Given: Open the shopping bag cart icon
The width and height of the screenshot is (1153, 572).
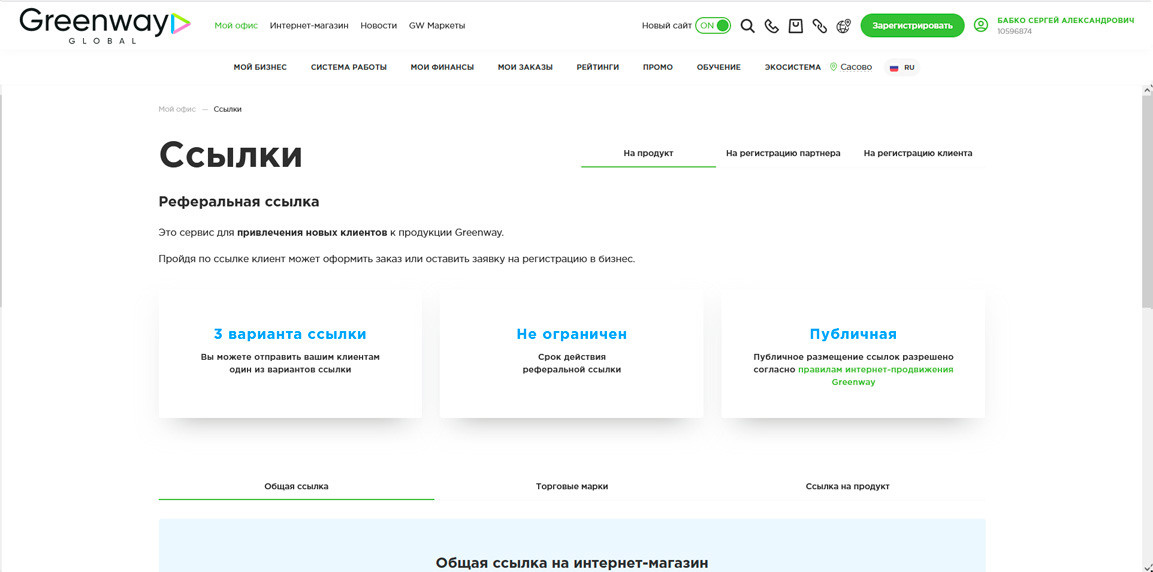Looking at the screenshot, I should point(796,26).
